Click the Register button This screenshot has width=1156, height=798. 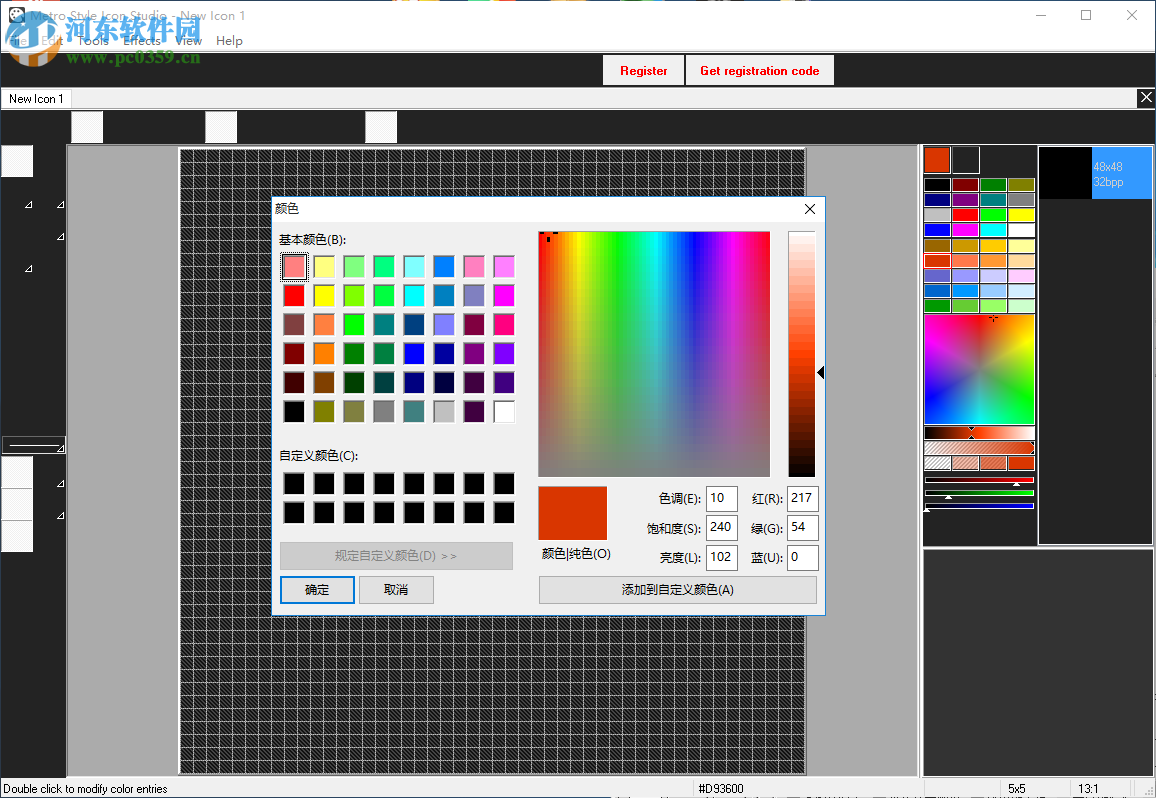click(x=644, y=71)
